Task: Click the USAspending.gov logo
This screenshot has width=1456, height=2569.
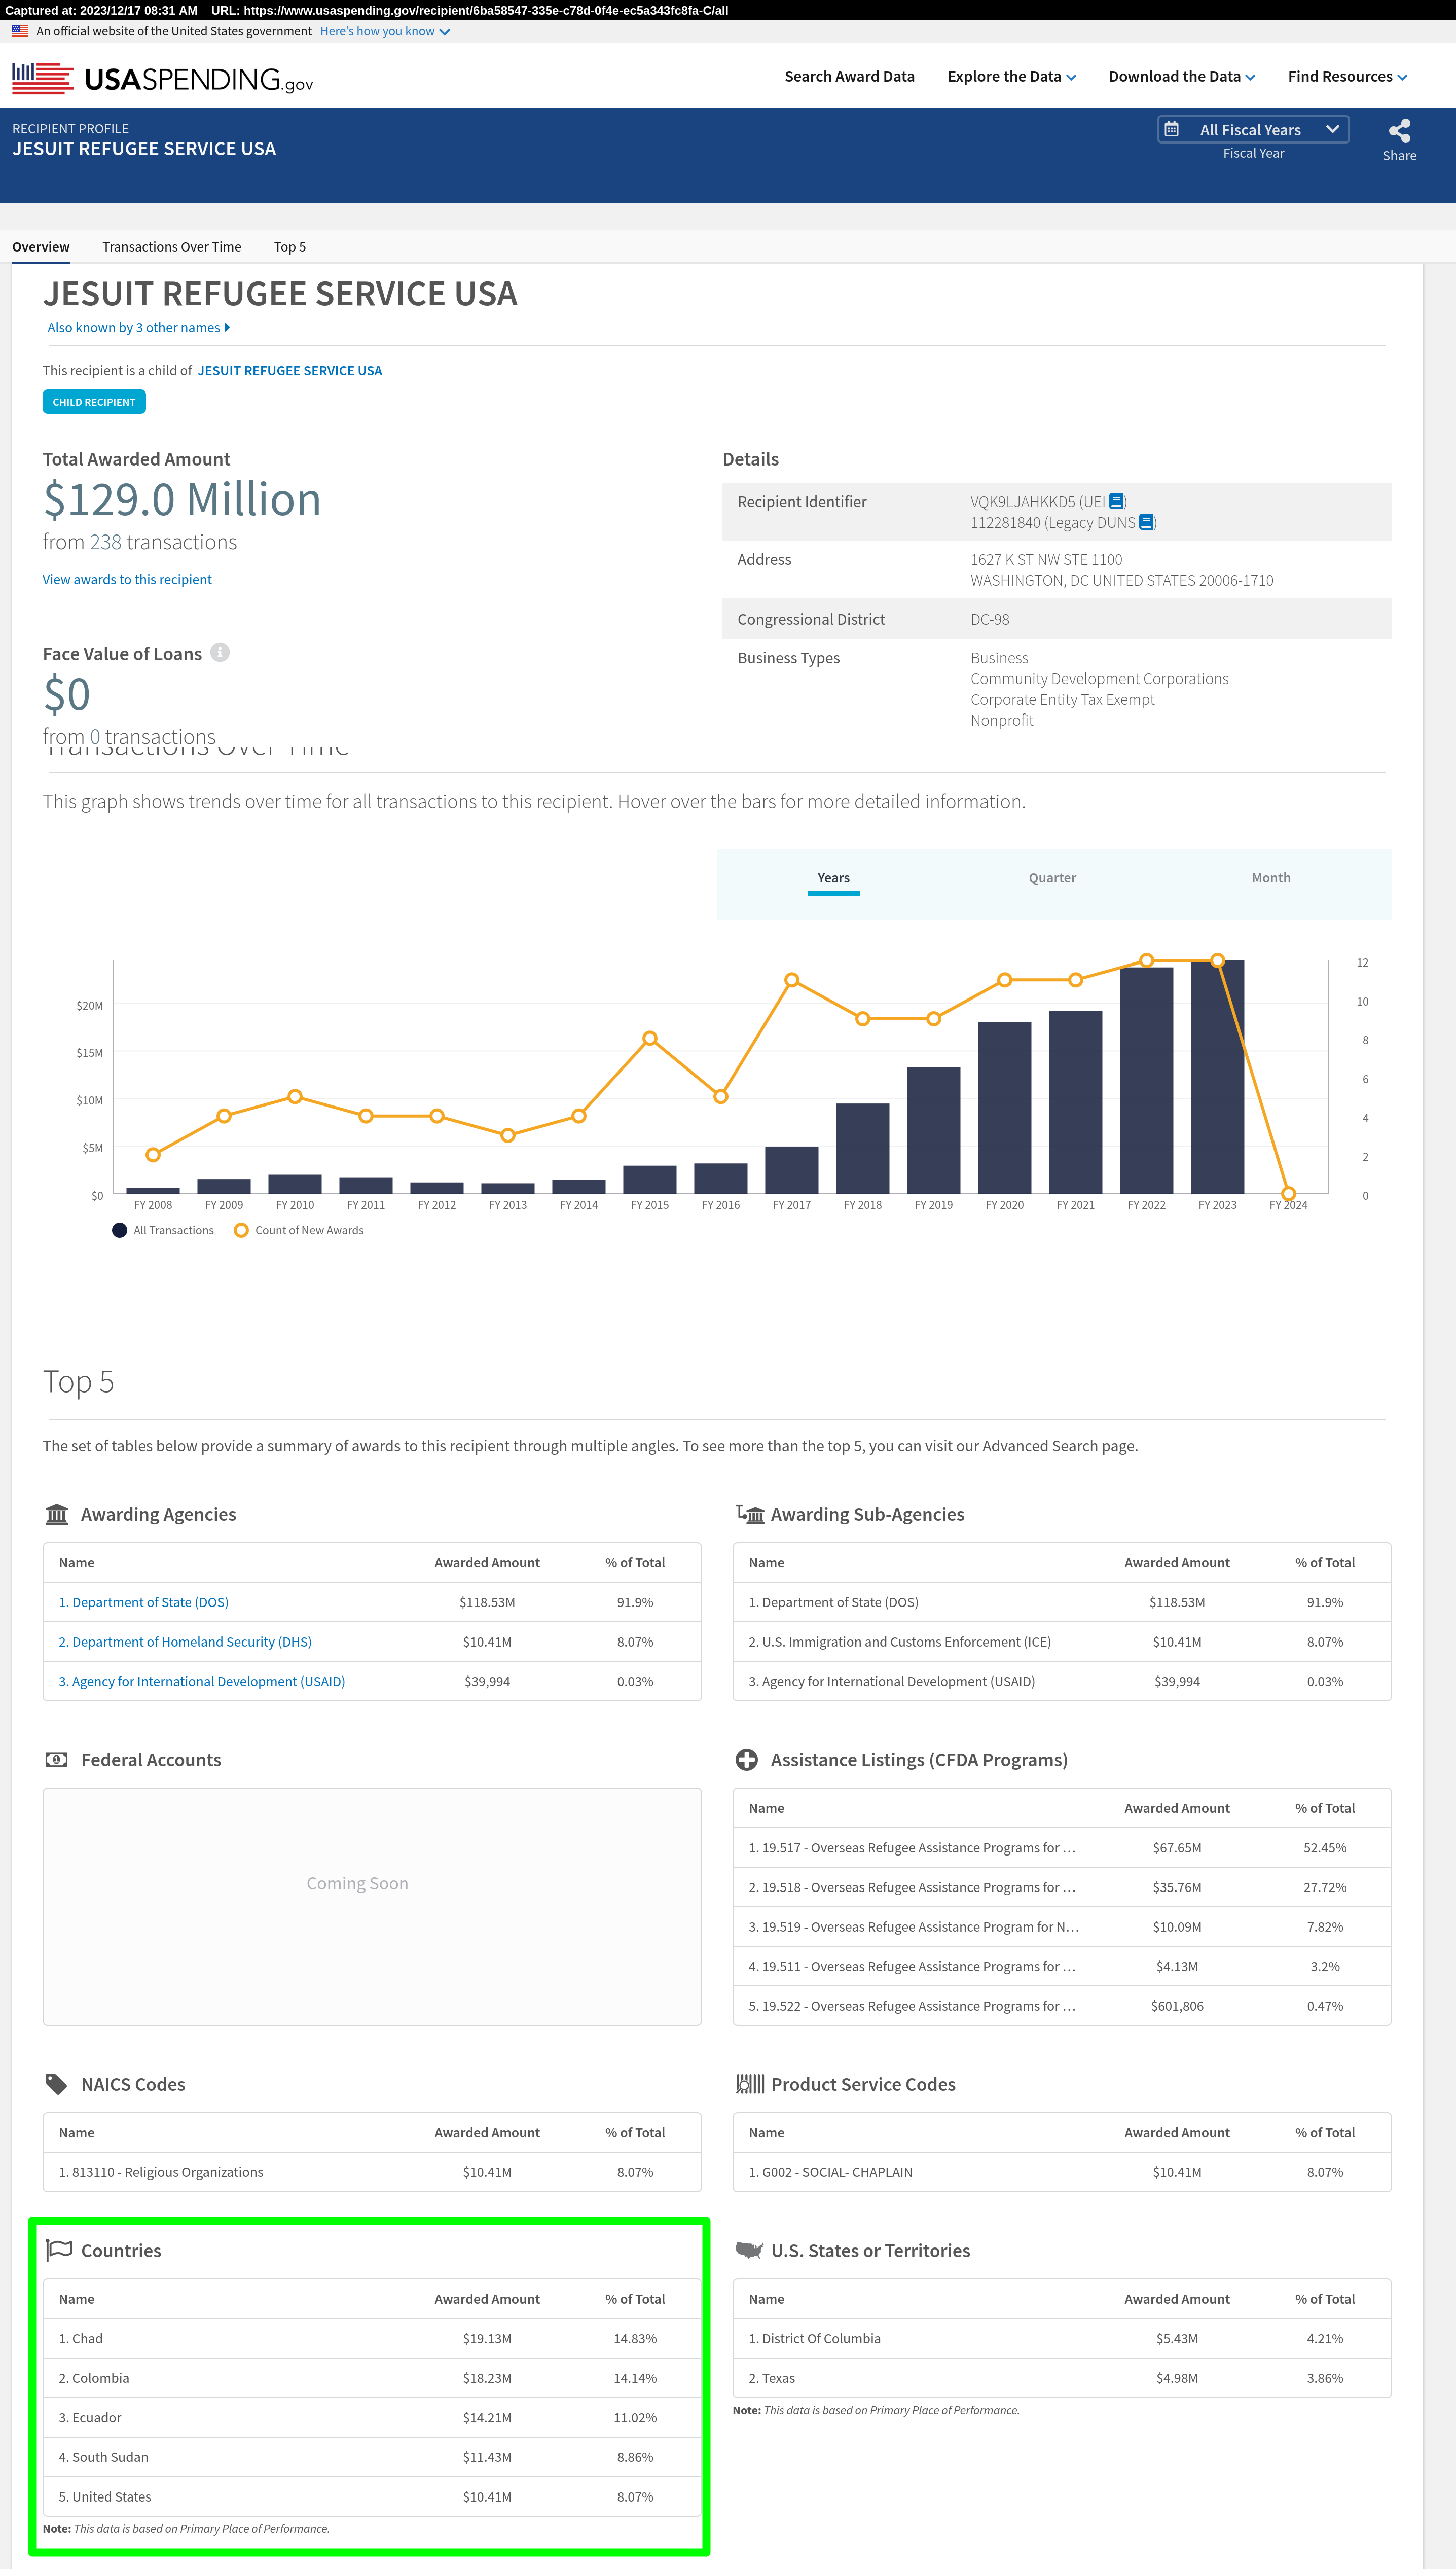Action: pyautogui.click(x=163, y=78)
